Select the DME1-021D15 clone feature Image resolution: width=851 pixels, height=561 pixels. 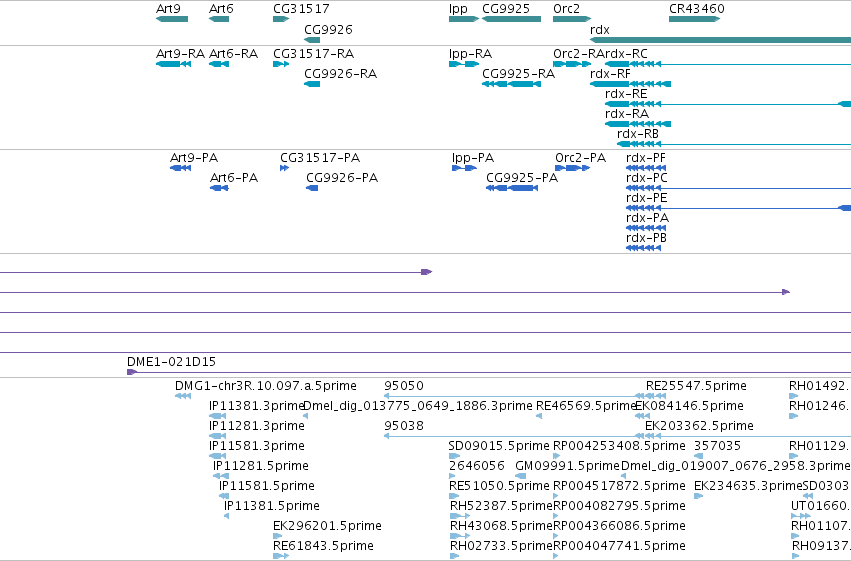click(488, 372)
